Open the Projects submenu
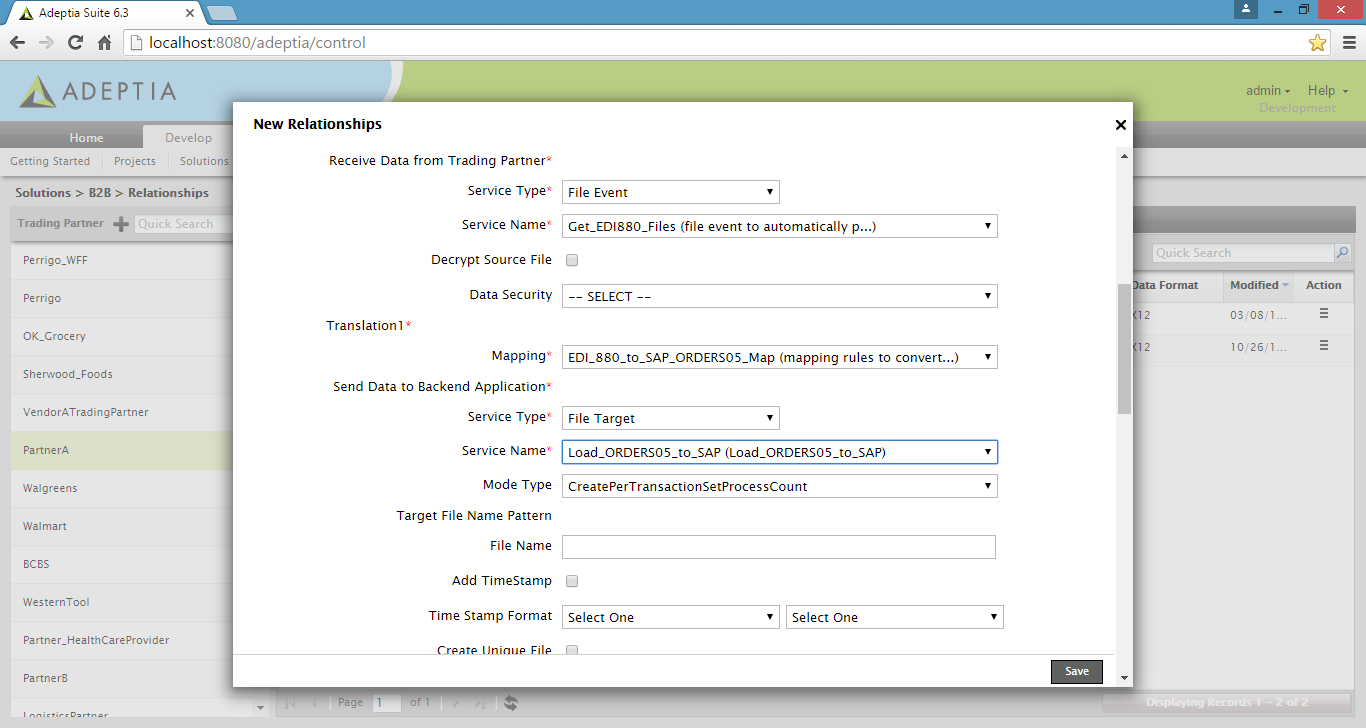The image size is (1366, 728). point(135,161)
